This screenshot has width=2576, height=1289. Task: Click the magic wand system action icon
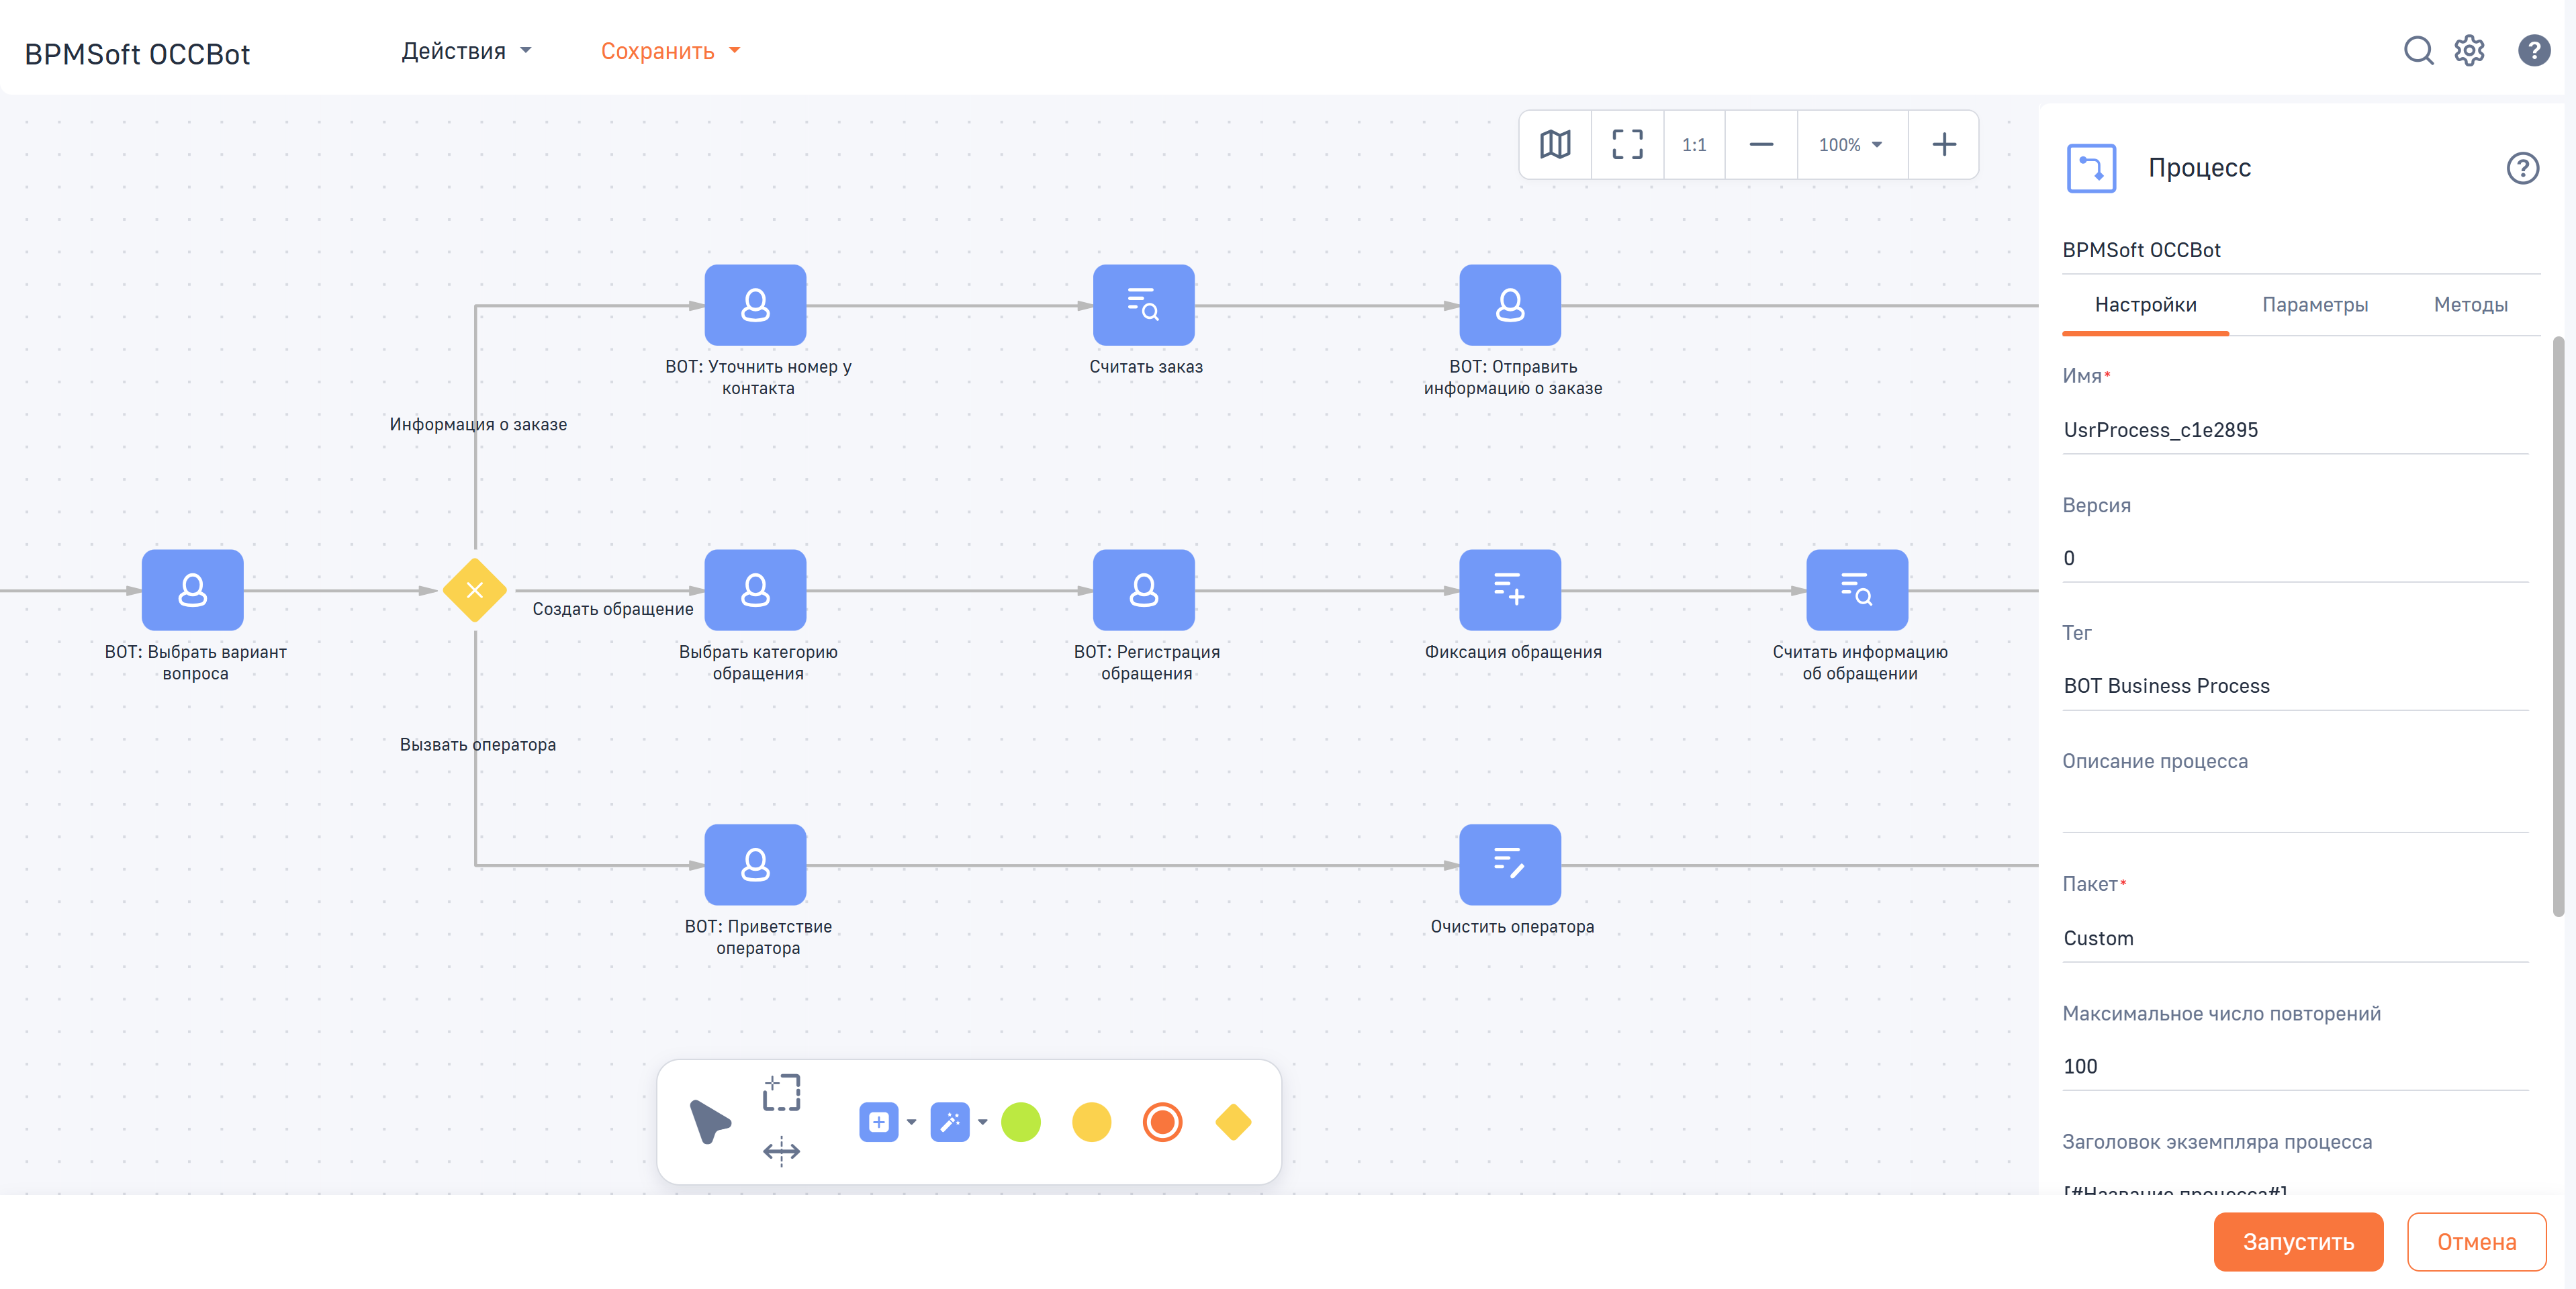(x=949, y=1122)
